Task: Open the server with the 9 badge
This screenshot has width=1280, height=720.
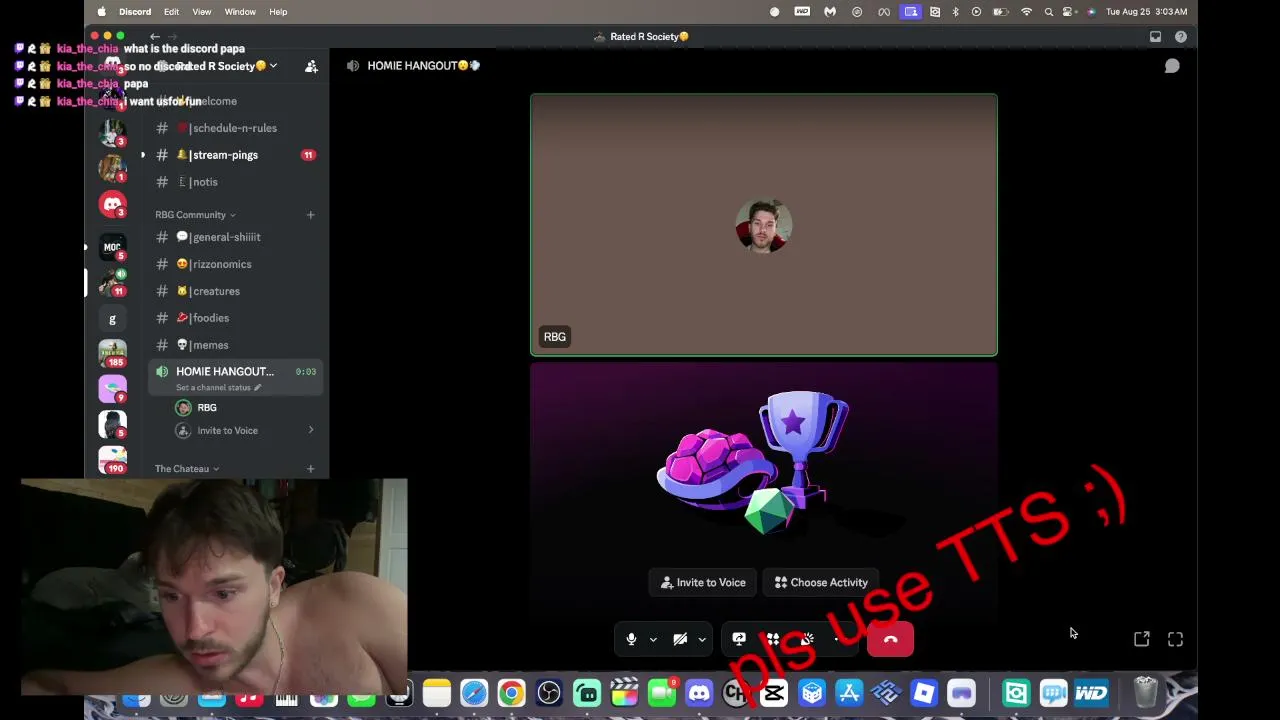Action: tap(112, 388)
